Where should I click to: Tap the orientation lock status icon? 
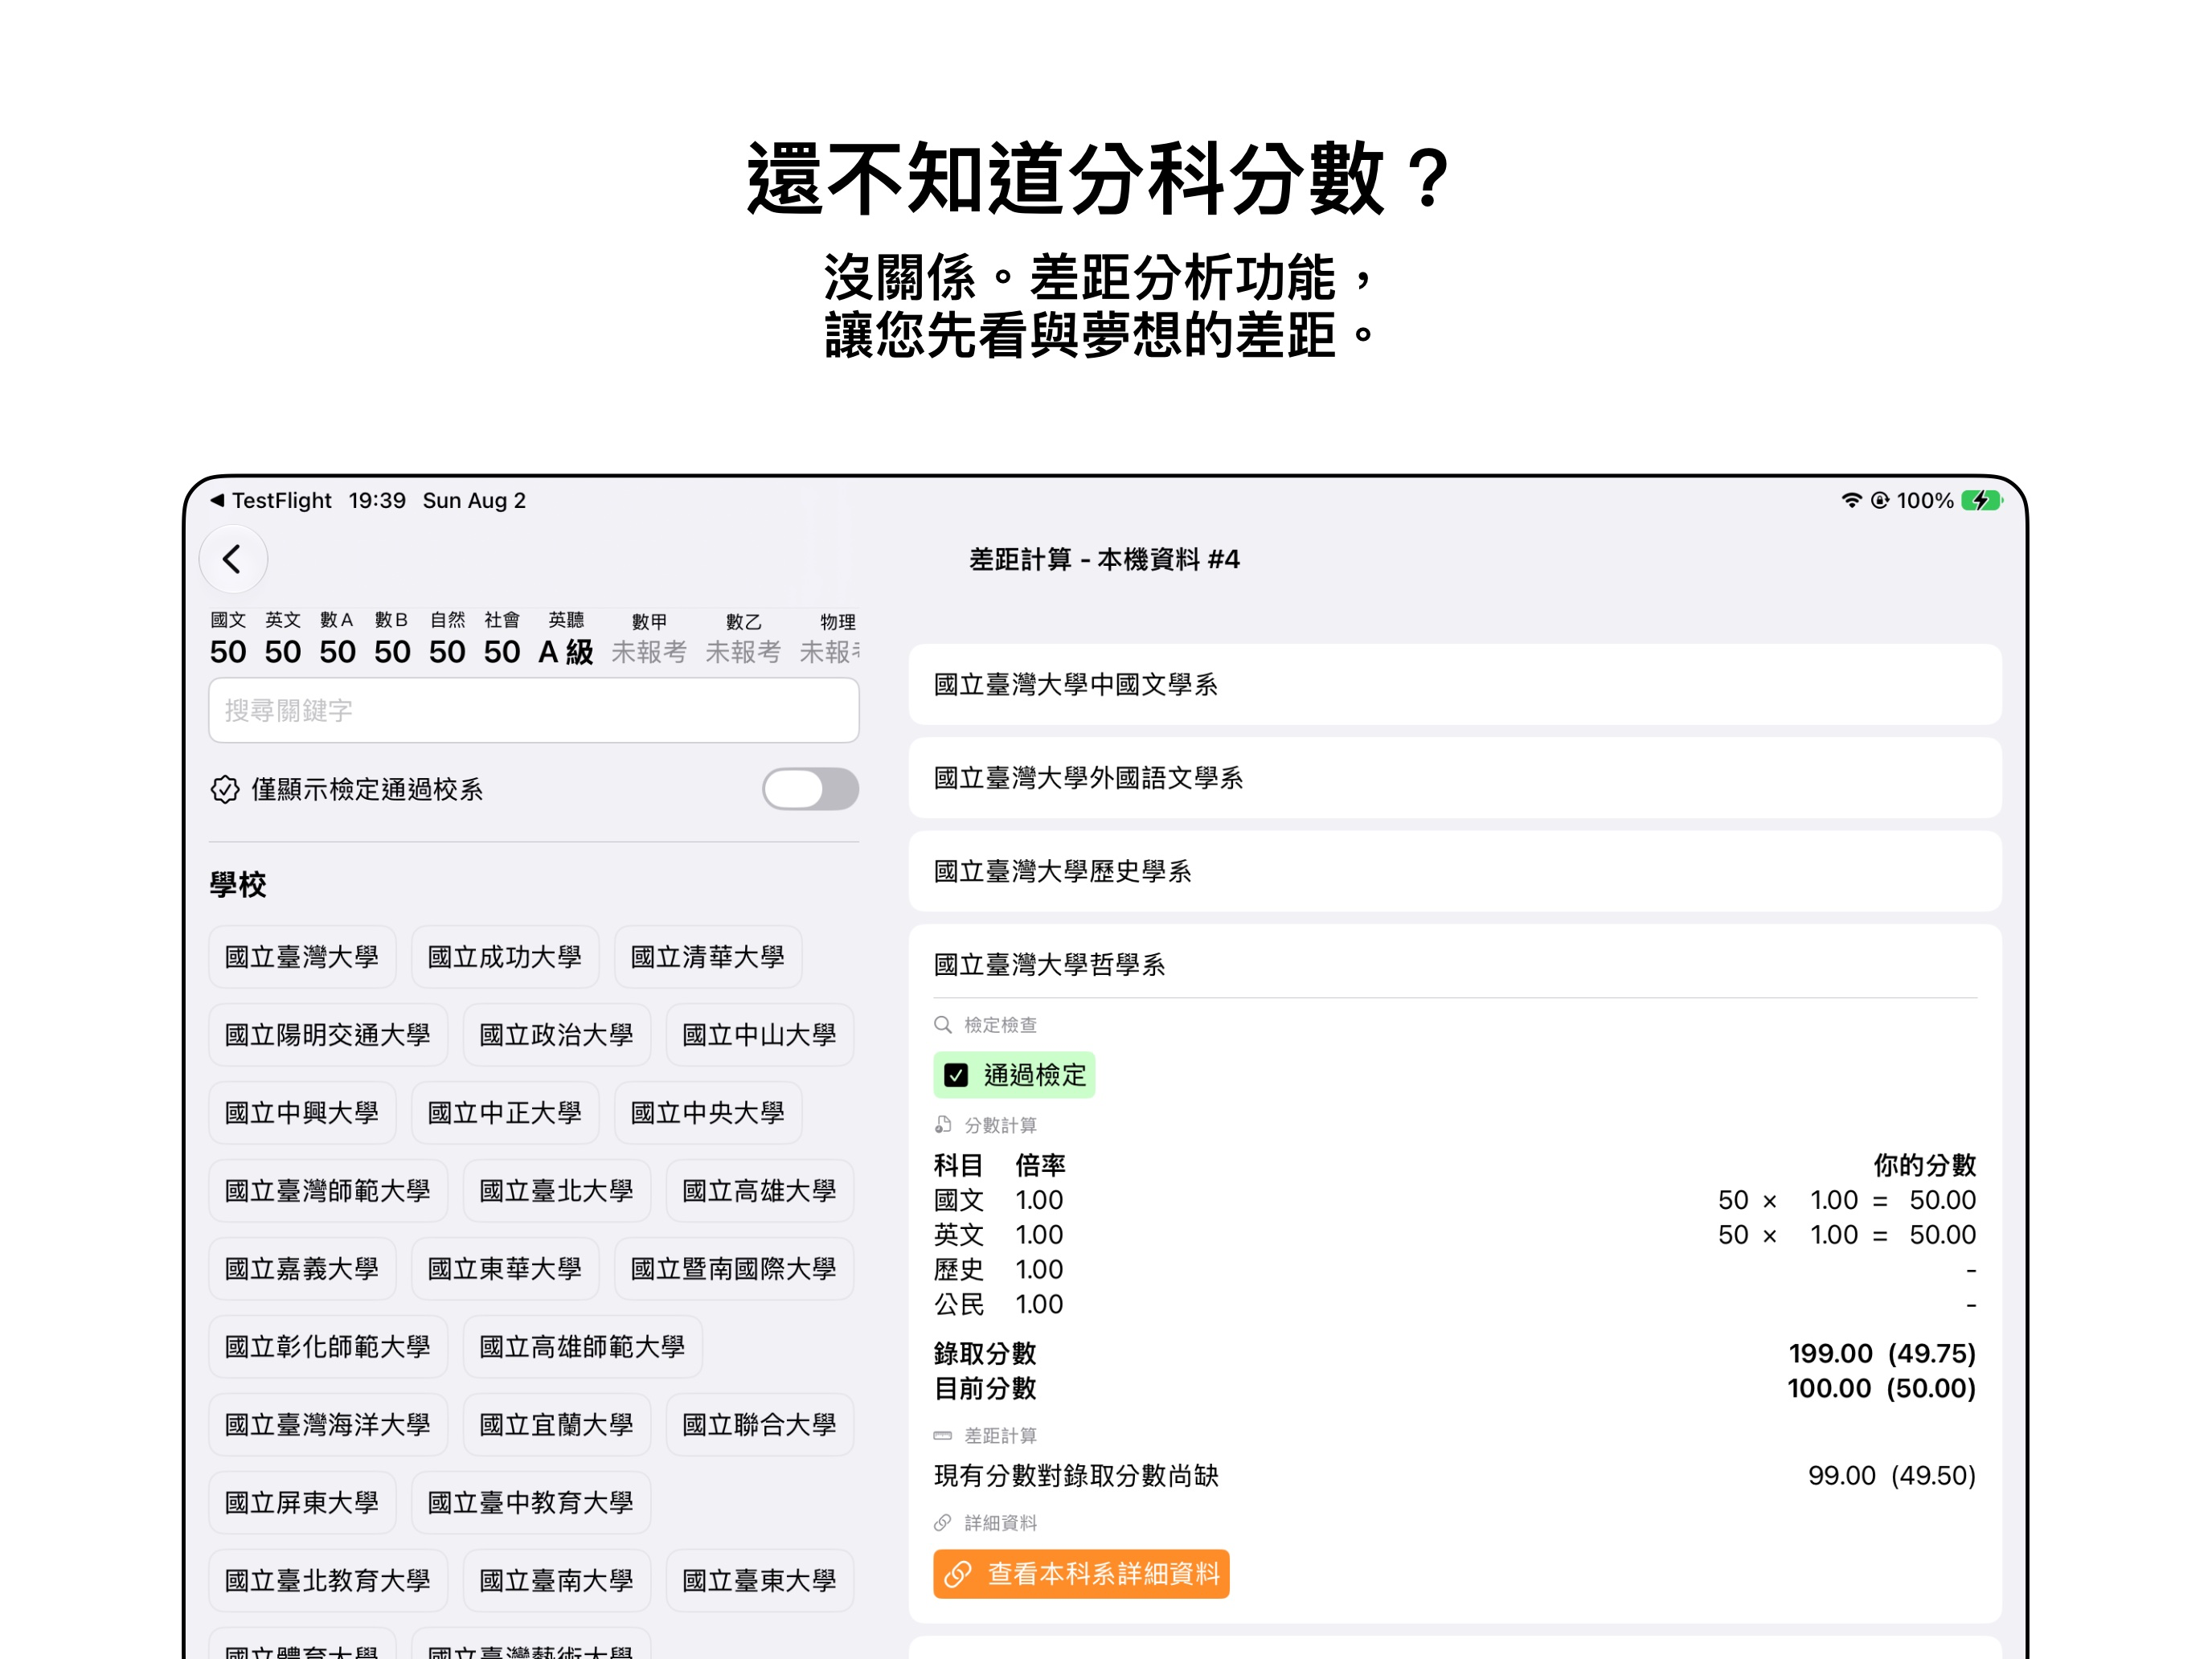click(1880, 500)
